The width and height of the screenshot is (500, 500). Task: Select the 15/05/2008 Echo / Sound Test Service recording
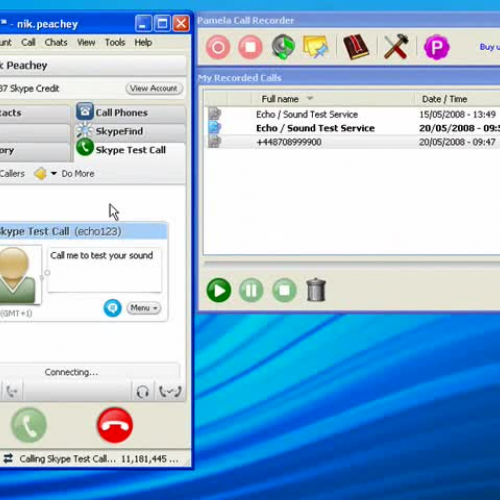pyautogui.click(x=352, y=114)
